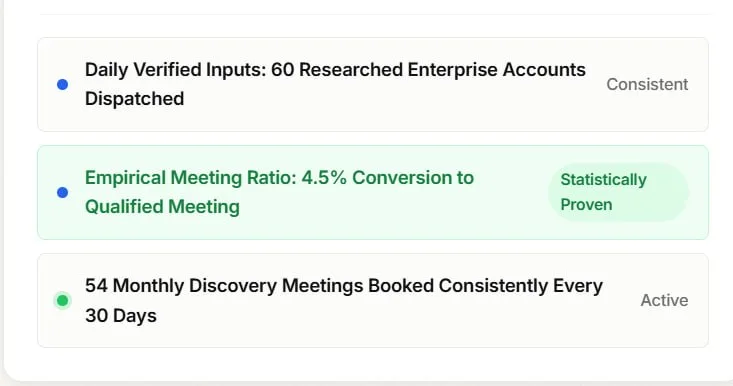Click the 30 Days text
Viewport: 733px width, 386px height.
click(x=121, y=315)
